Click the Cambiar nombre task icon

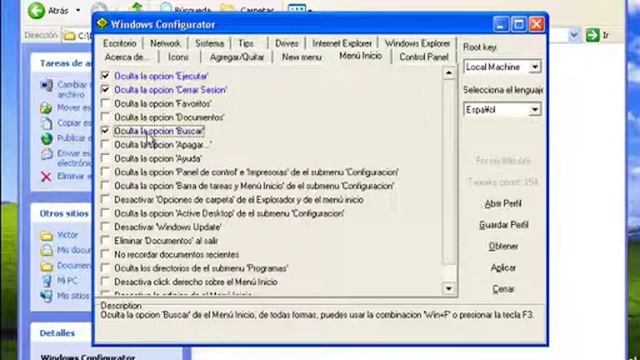coord(47,85)
